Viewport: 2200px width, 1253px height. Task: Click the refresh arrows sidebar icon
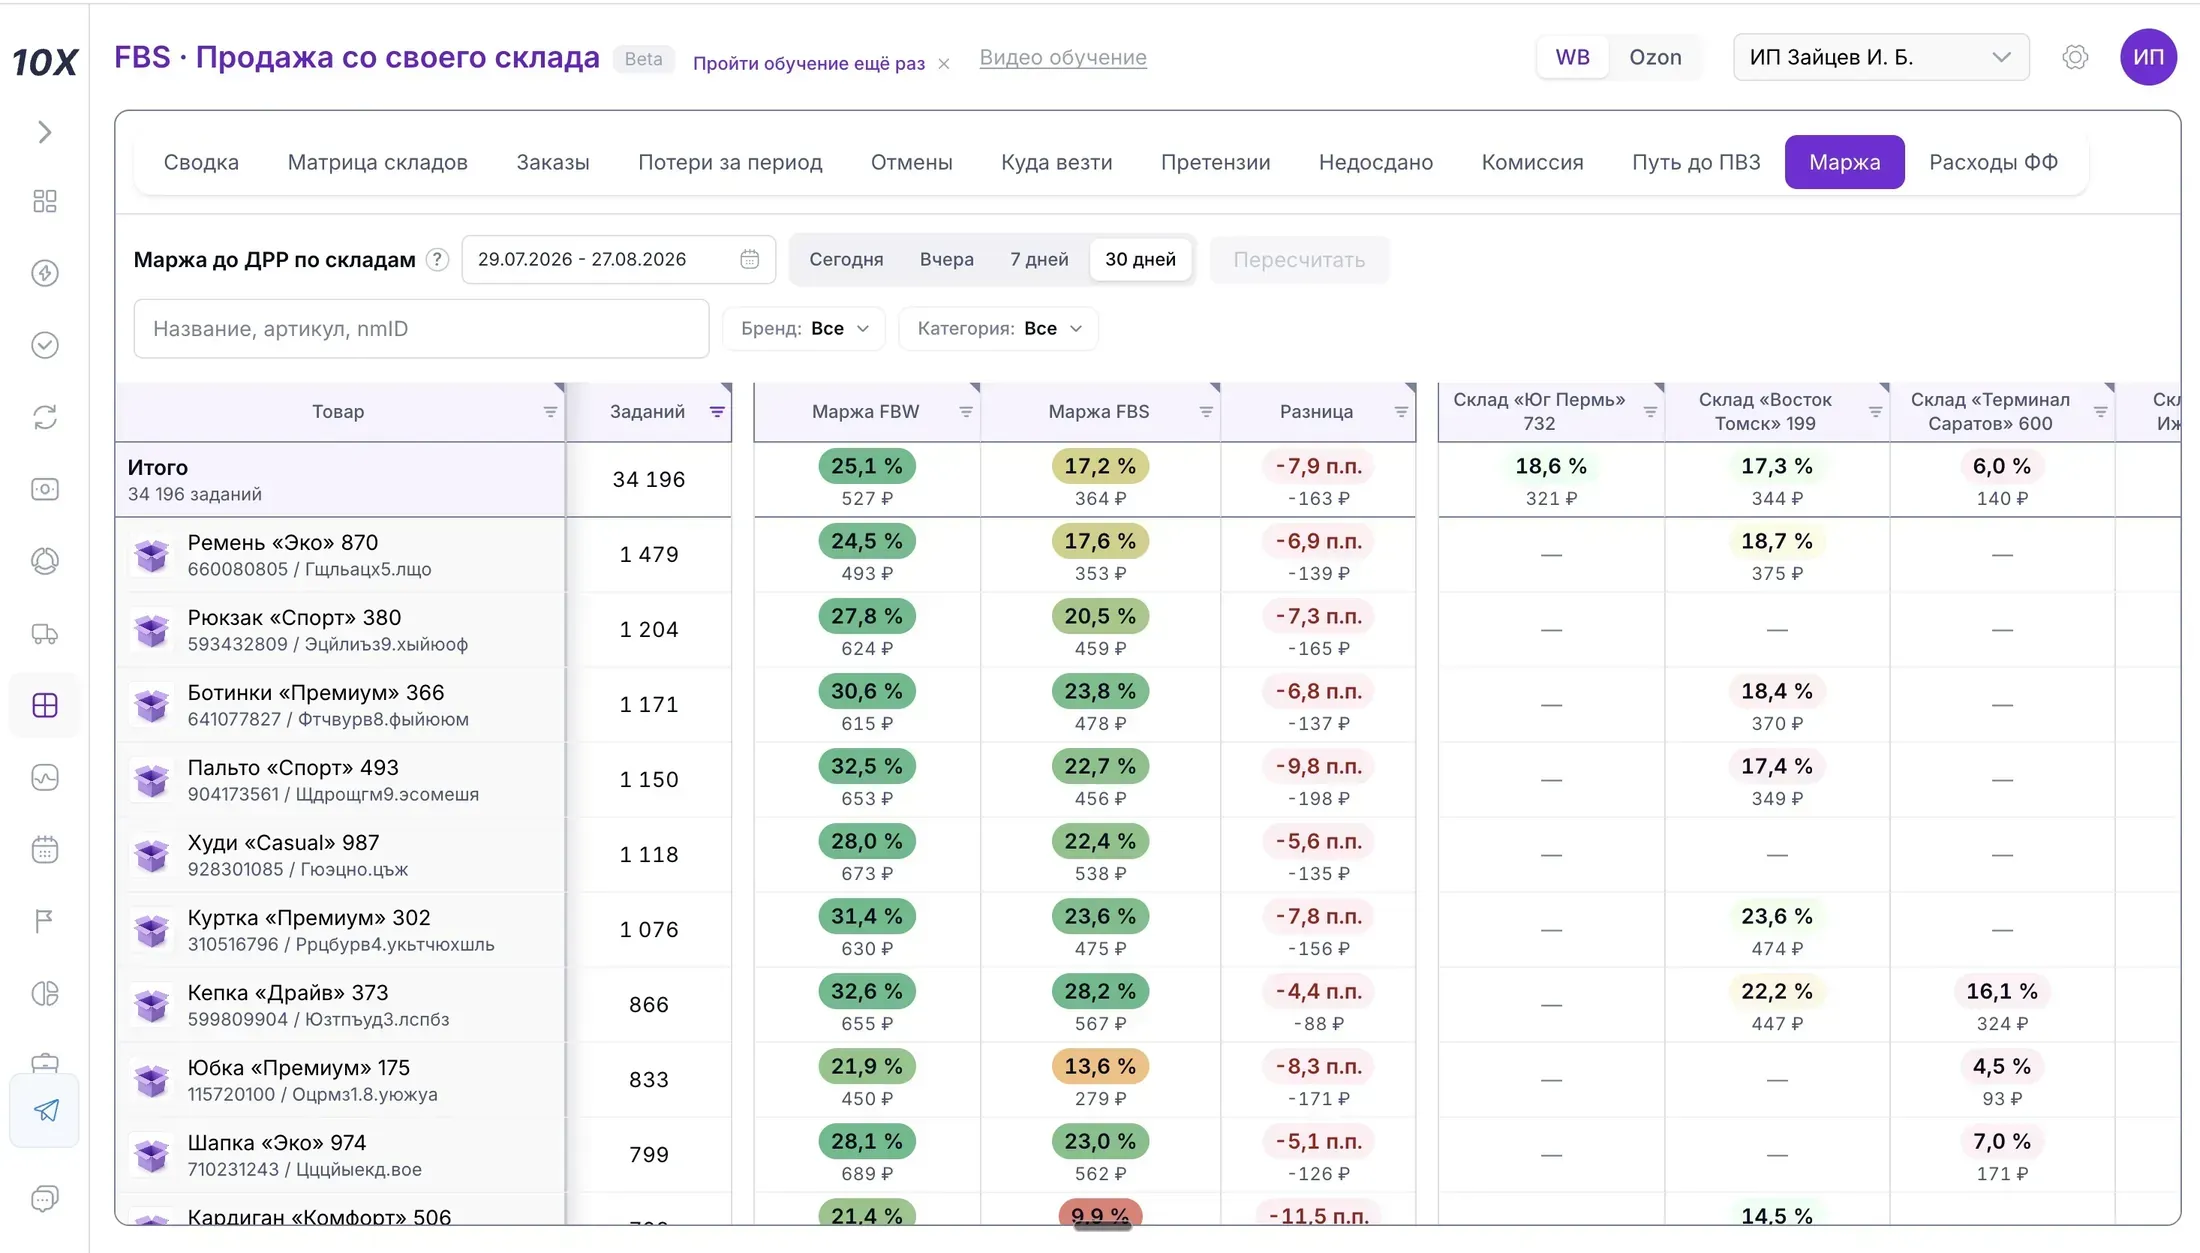click(44, 417)
